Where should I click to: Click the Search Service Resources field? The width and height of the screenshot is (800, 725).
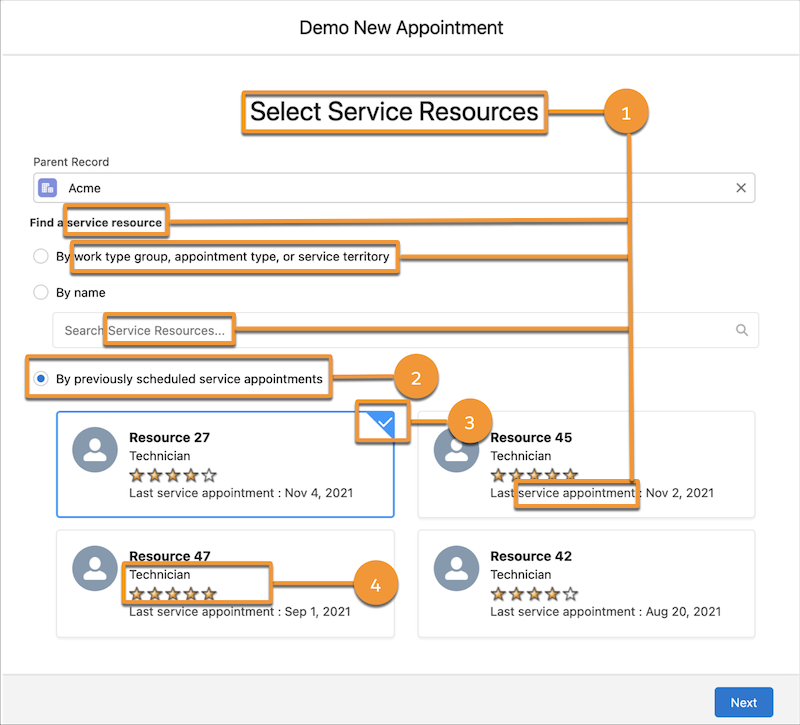(x=300, y=329)
